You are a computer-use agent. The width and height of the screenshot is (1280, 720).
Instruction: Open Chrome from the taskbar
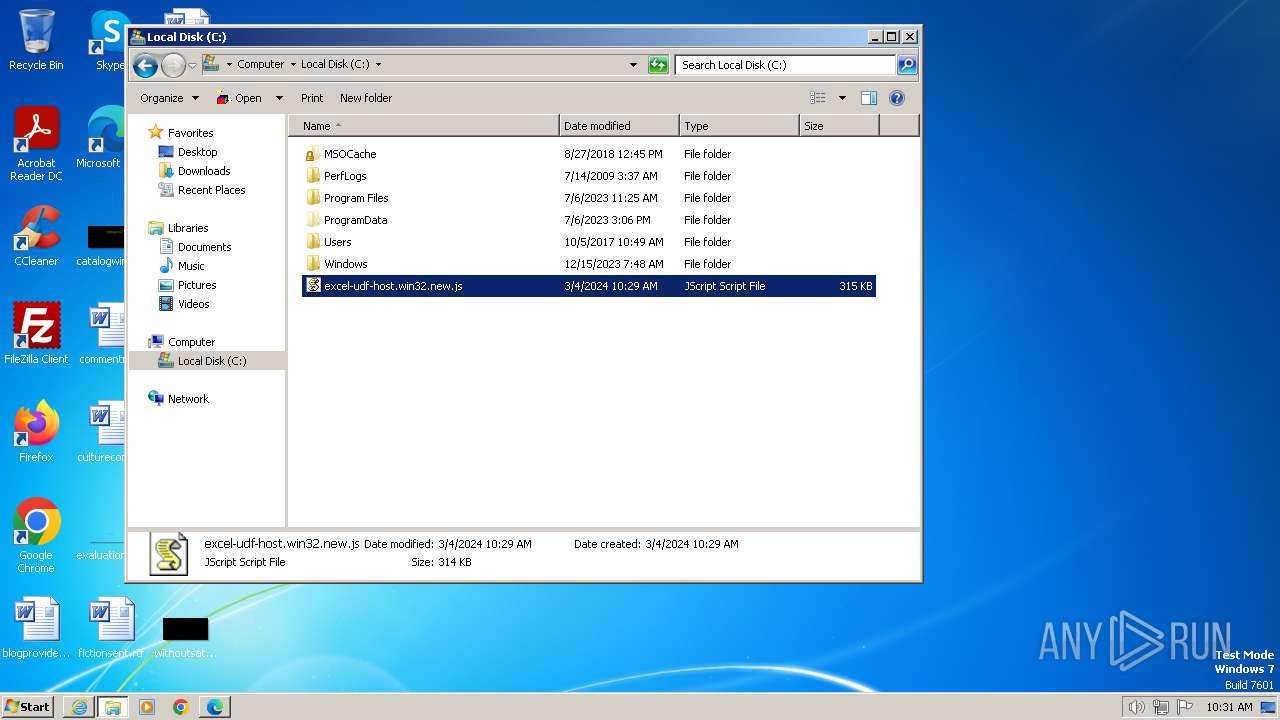click(x=181, y=707)
